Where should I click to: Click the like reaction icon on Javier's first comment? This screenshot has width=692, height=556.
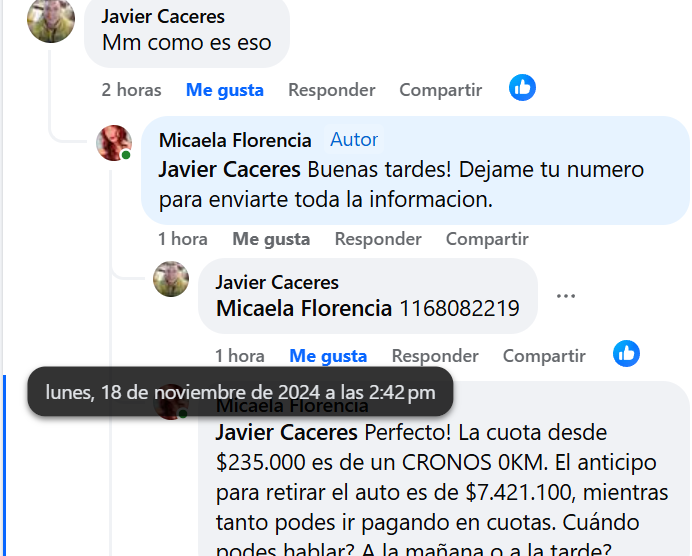click(522, 88)
